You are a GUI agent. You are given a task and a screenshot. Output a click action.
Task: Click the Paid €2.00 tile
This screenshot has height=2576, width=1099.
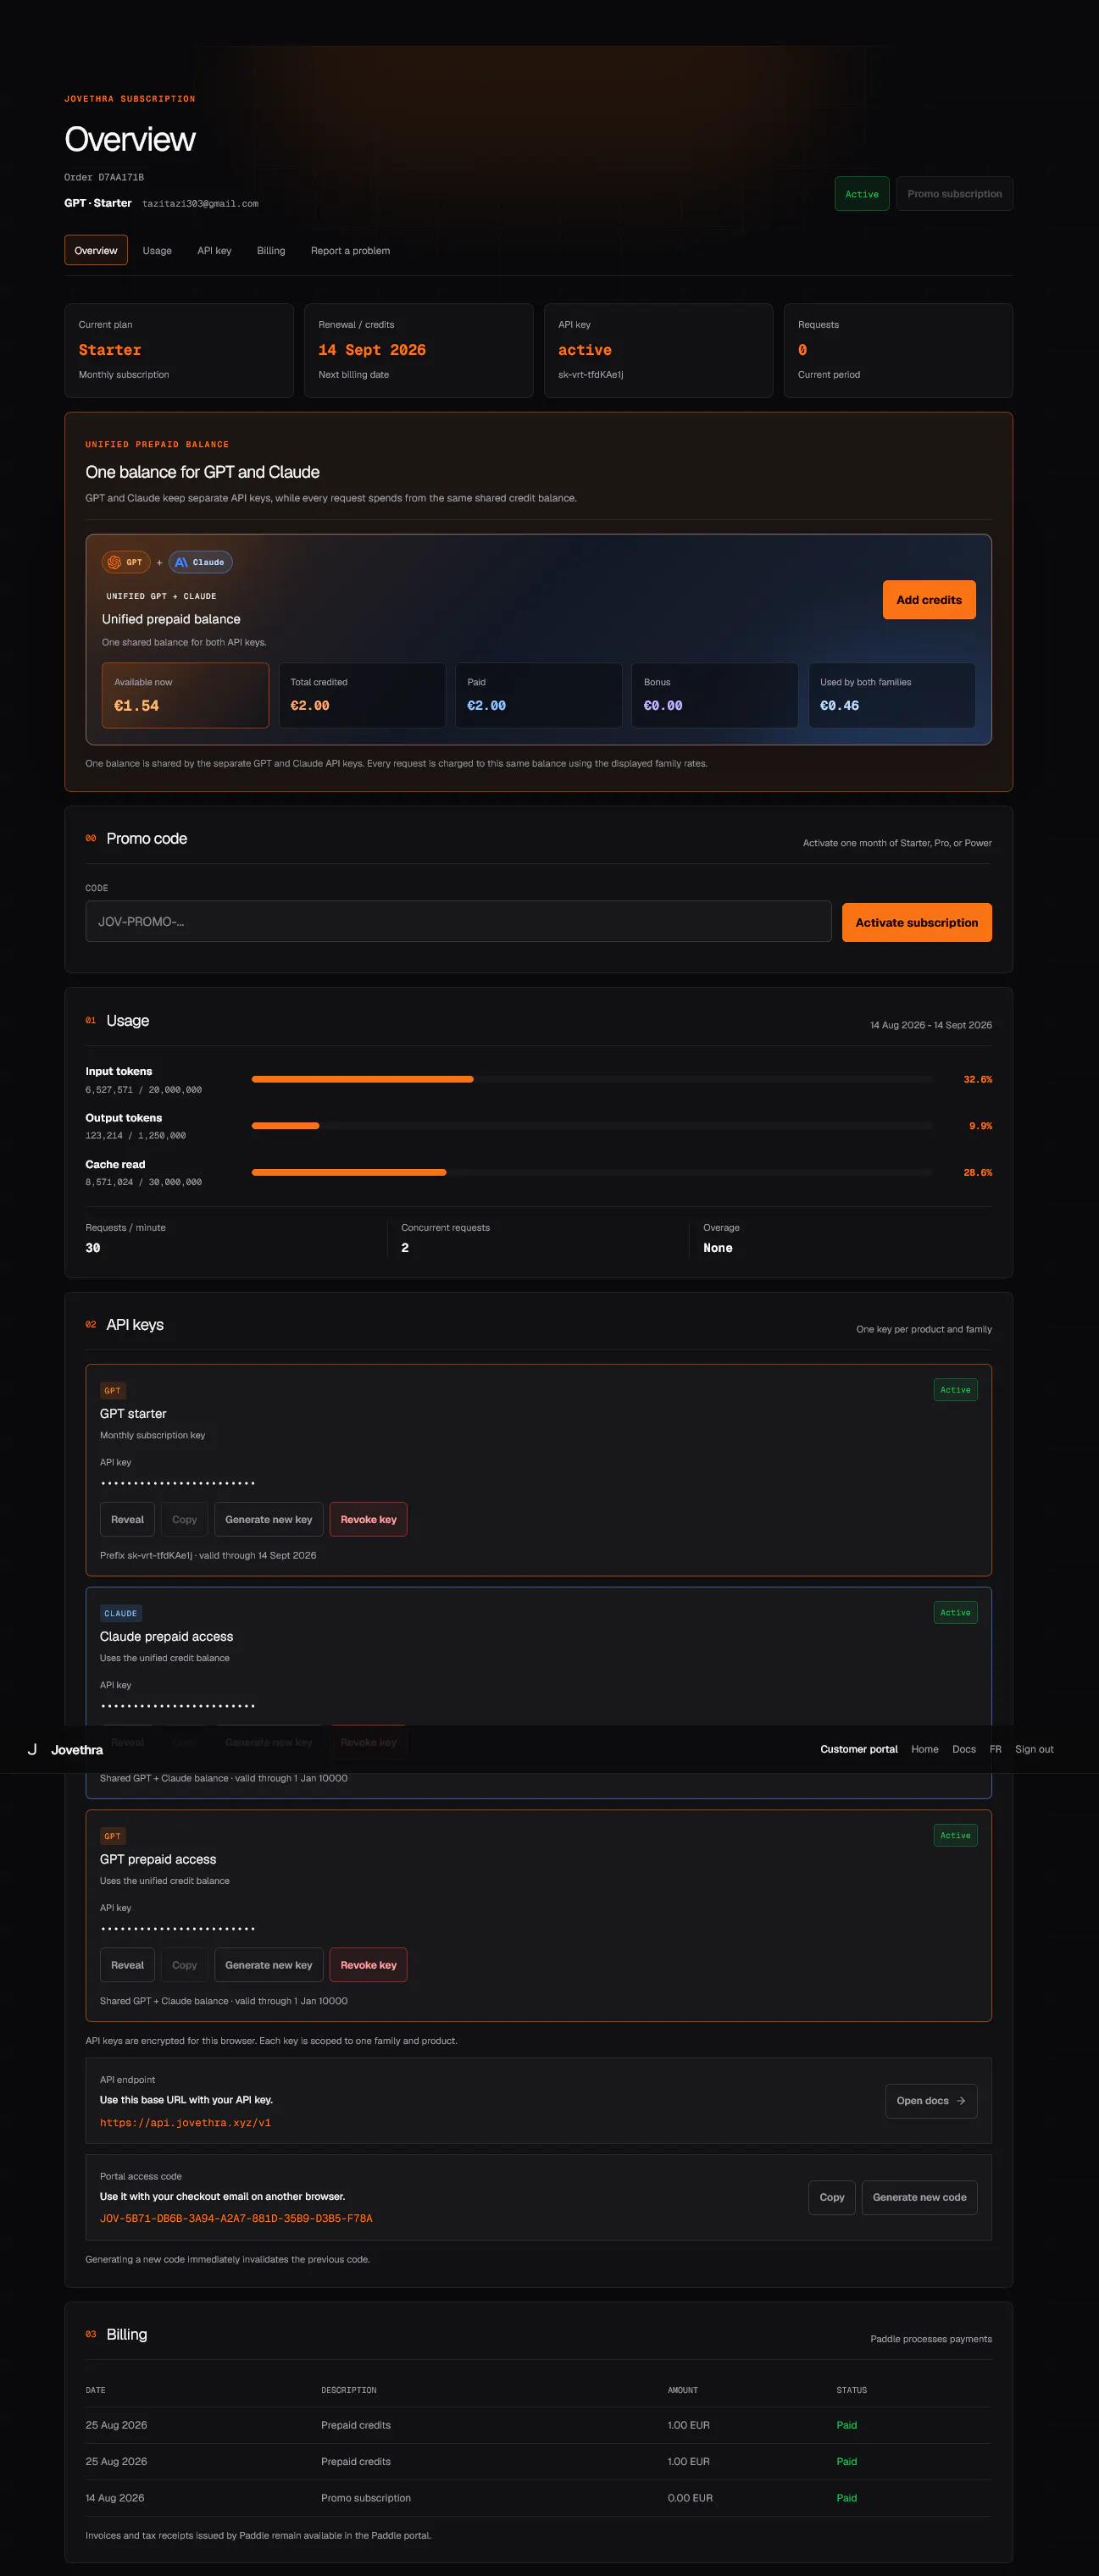[x=538, y=695]
